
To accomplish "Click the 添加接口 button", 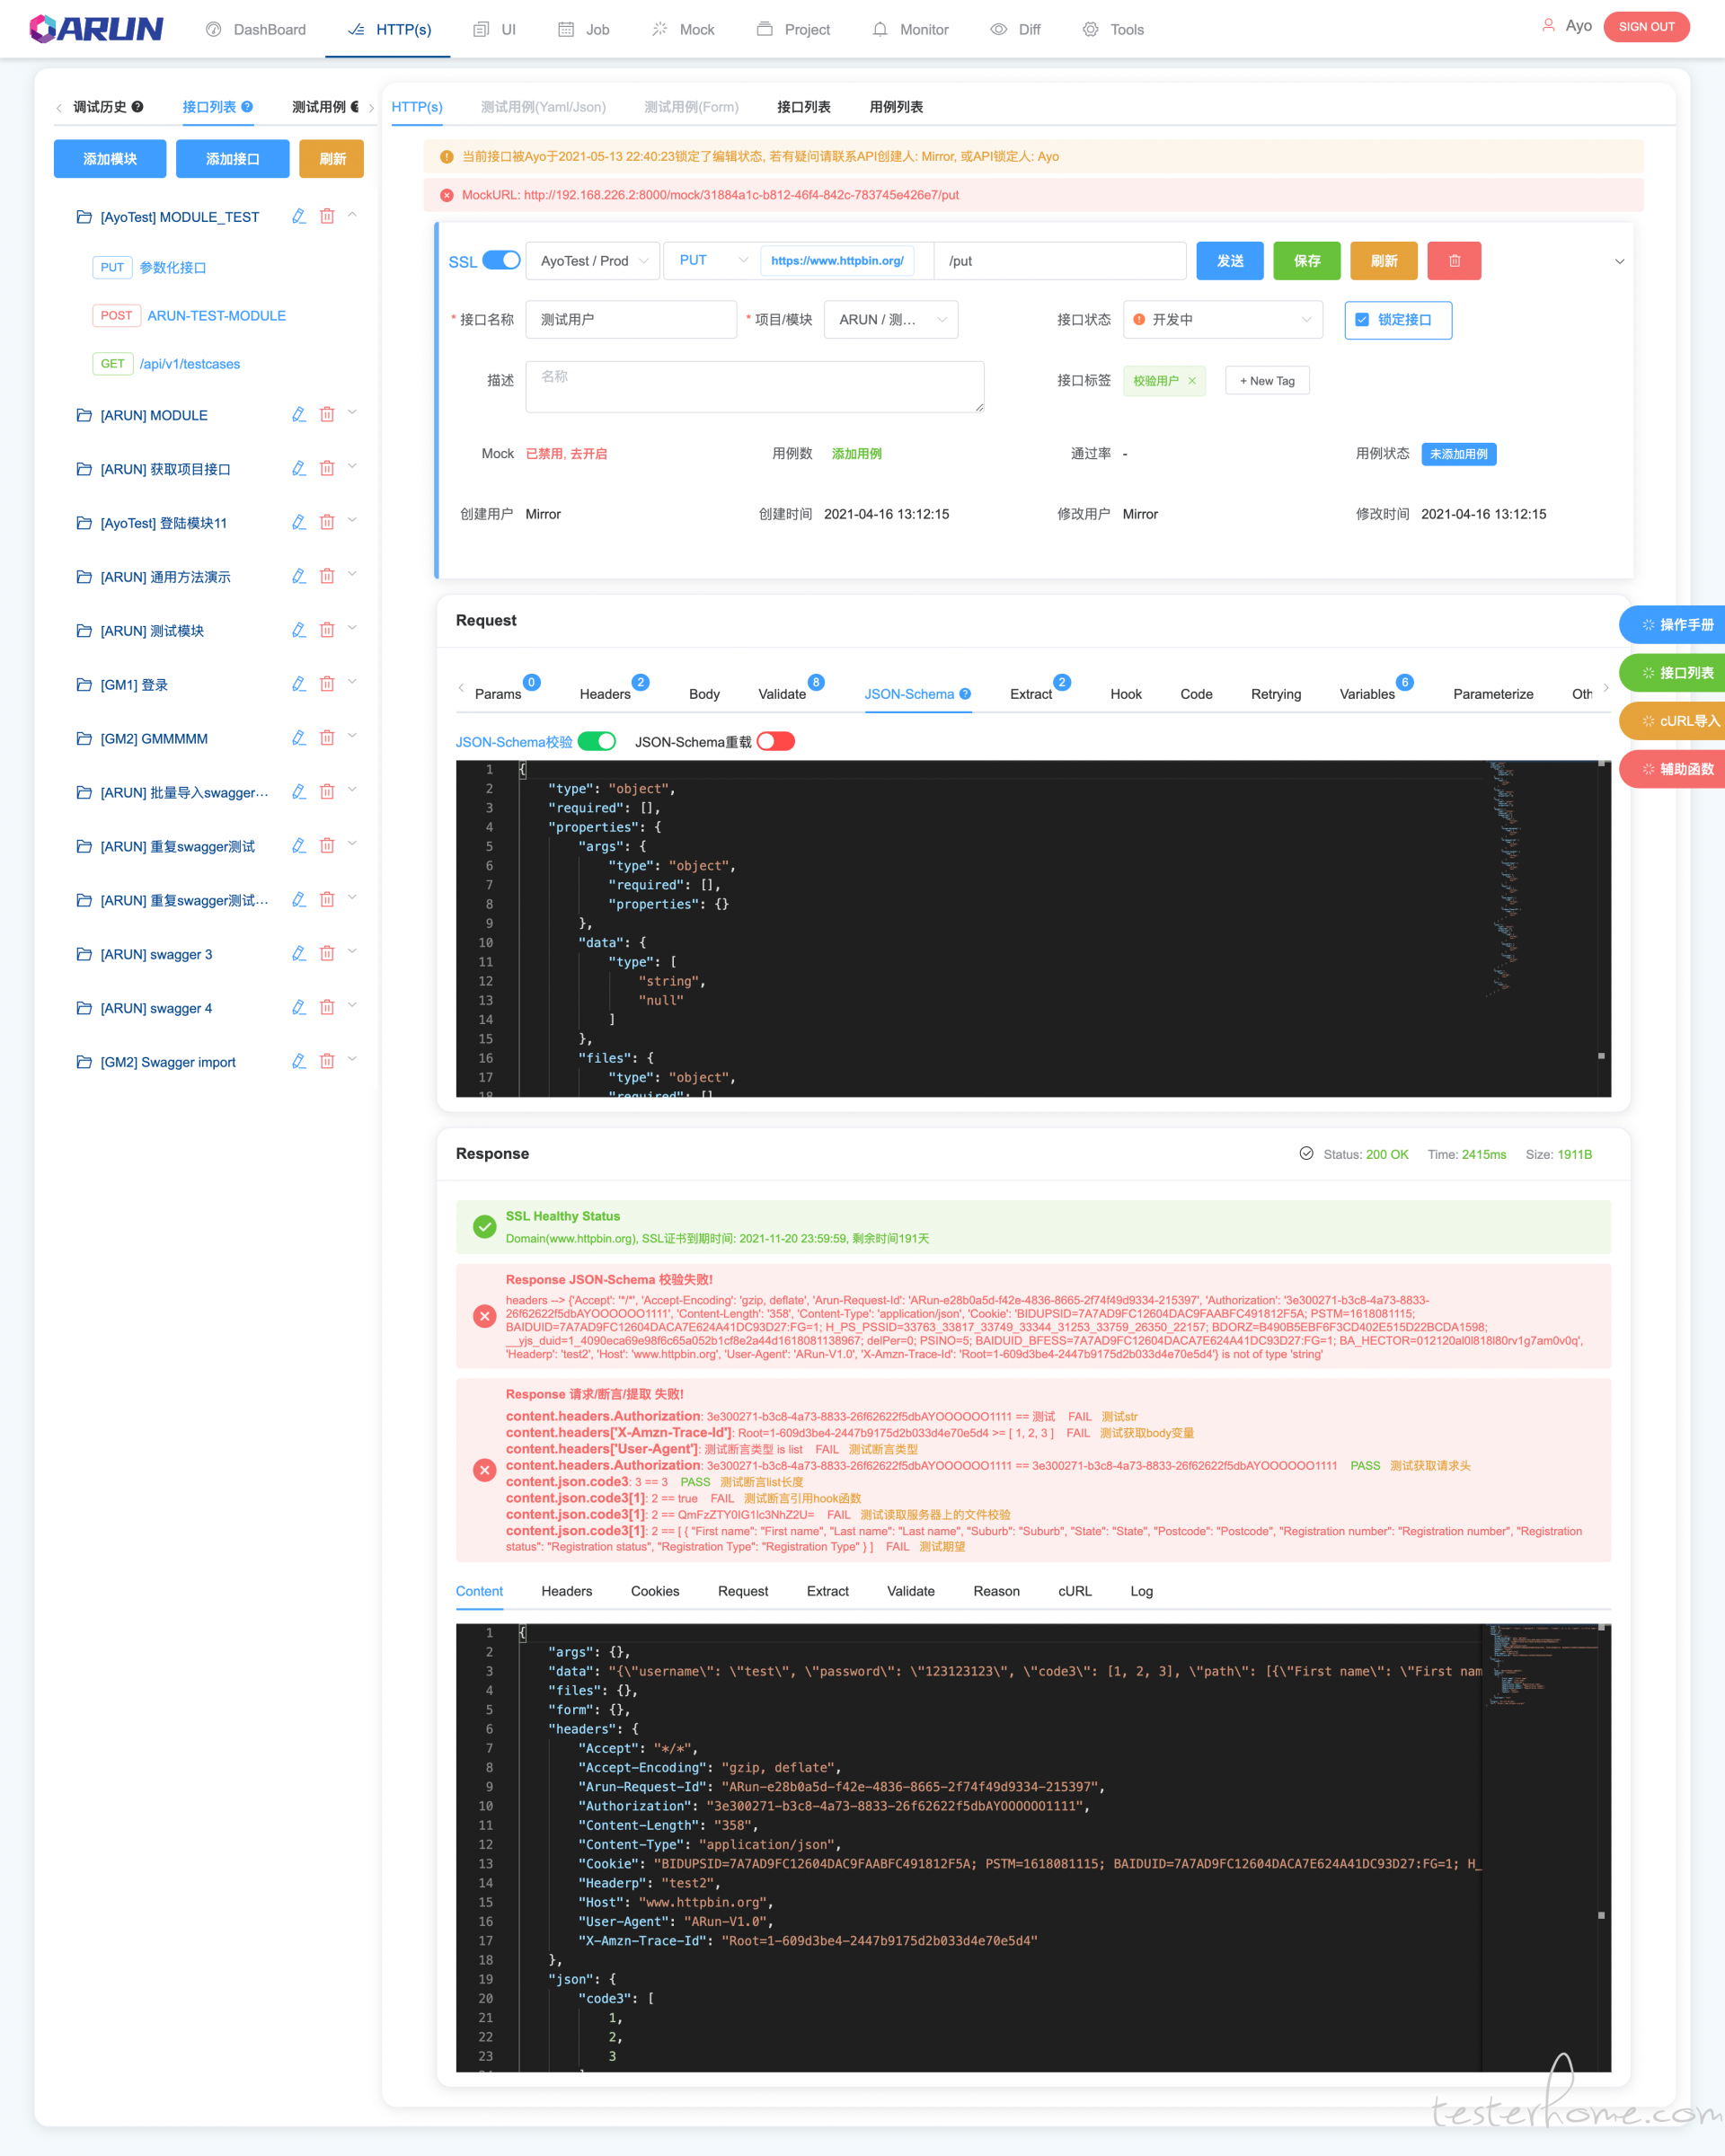I will coord(233,159).
